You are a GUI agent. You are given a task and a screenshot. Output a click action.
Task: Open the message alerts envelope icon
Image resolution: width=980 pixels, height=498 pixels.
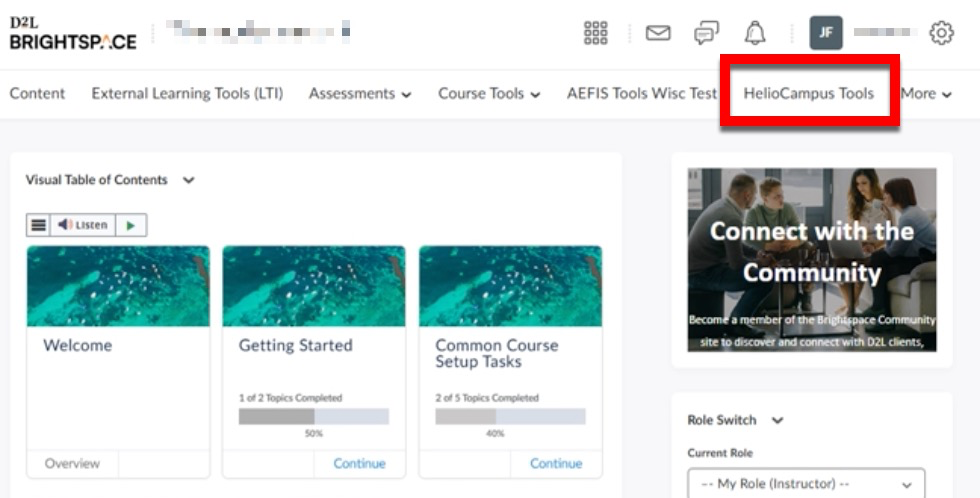click(x=657, y=33)
